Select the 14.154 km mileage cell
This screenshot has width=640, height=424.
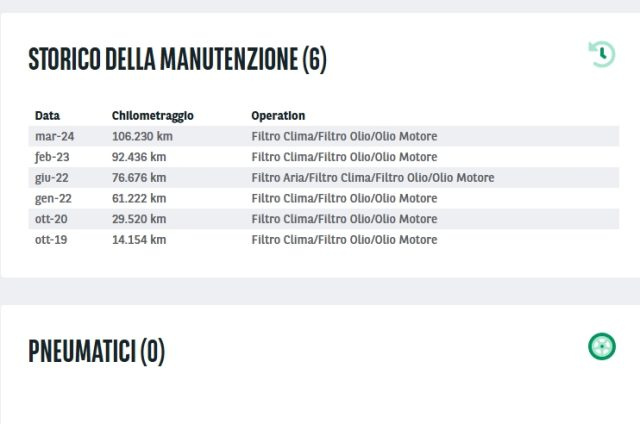coord(139,240)
